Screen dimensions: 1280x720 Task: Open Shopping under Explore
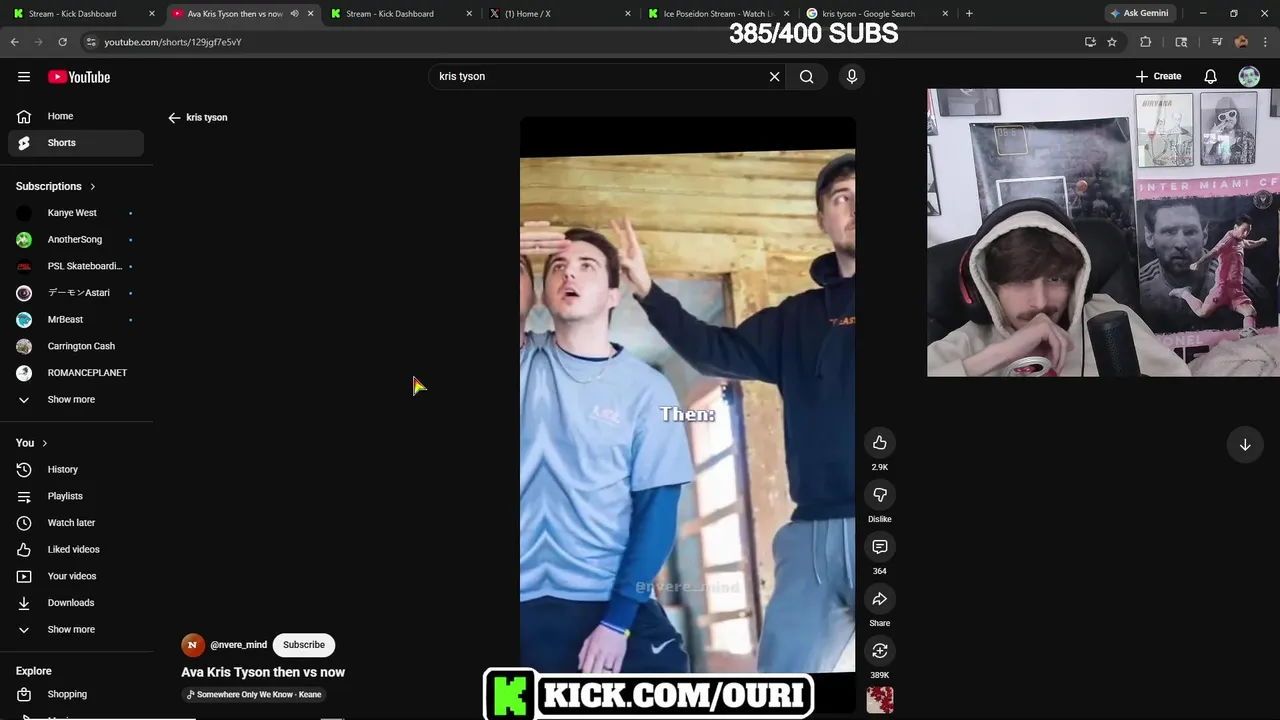(x=76, y=694)
